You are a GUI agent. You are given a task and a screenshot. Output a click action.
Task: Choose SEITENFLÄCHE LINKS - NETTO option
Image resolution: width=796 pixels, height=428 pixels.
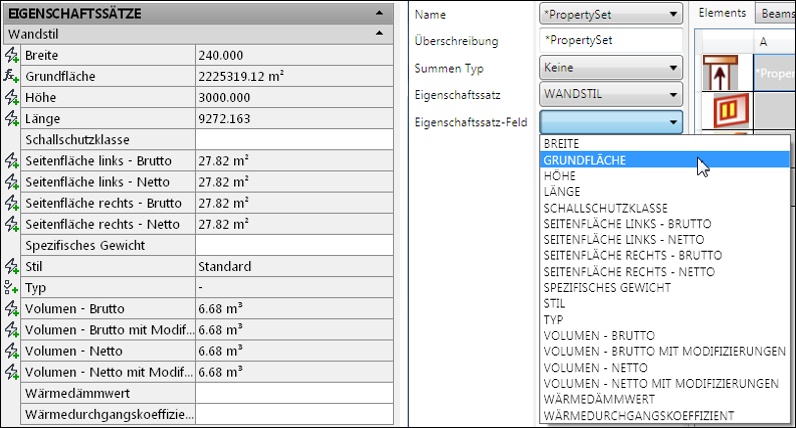point(665,240)
